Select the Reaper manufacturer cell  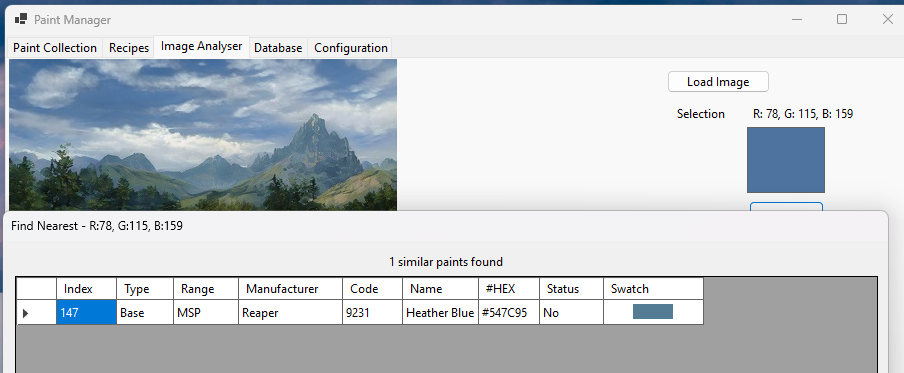click(x=290, y=312)
